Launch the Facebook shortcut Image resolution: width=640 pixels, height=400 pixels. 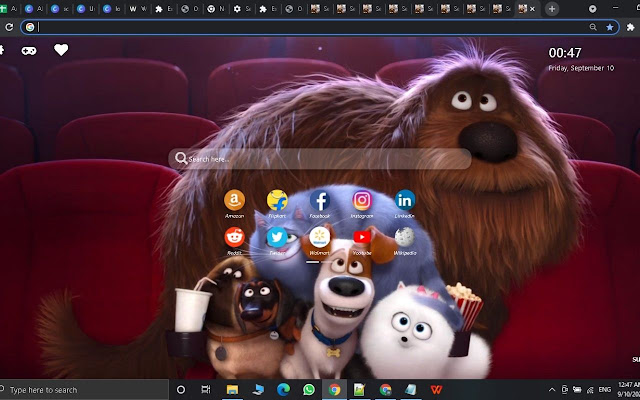[x=320, y=200]
